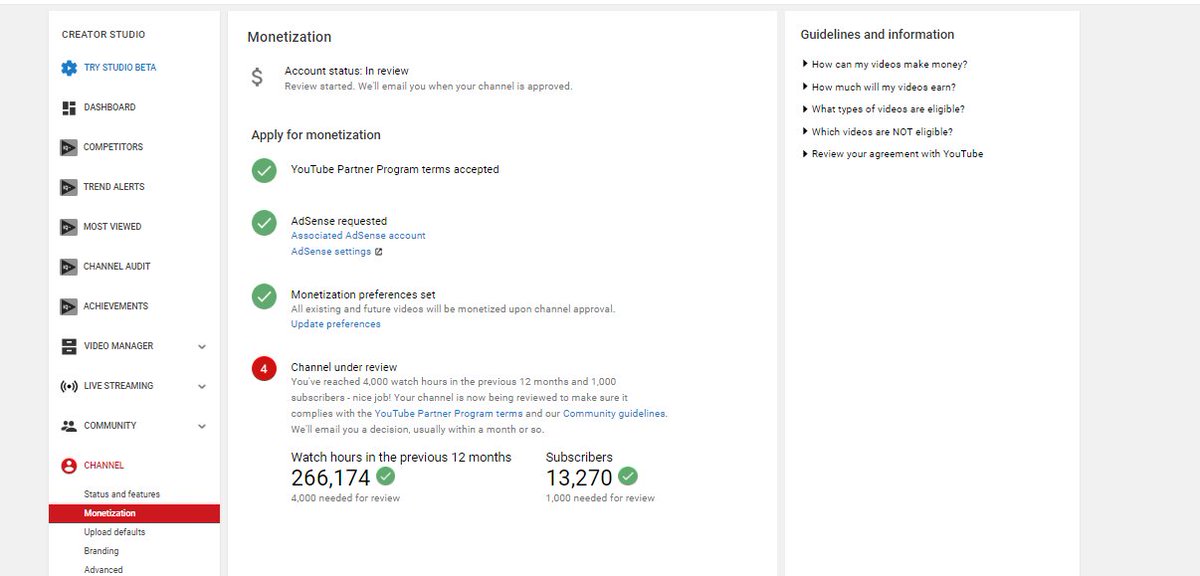Viewport: 1200px width, 576px height.
Task: Click the 'Subscribers' label
Action: (x=579, y=457)
